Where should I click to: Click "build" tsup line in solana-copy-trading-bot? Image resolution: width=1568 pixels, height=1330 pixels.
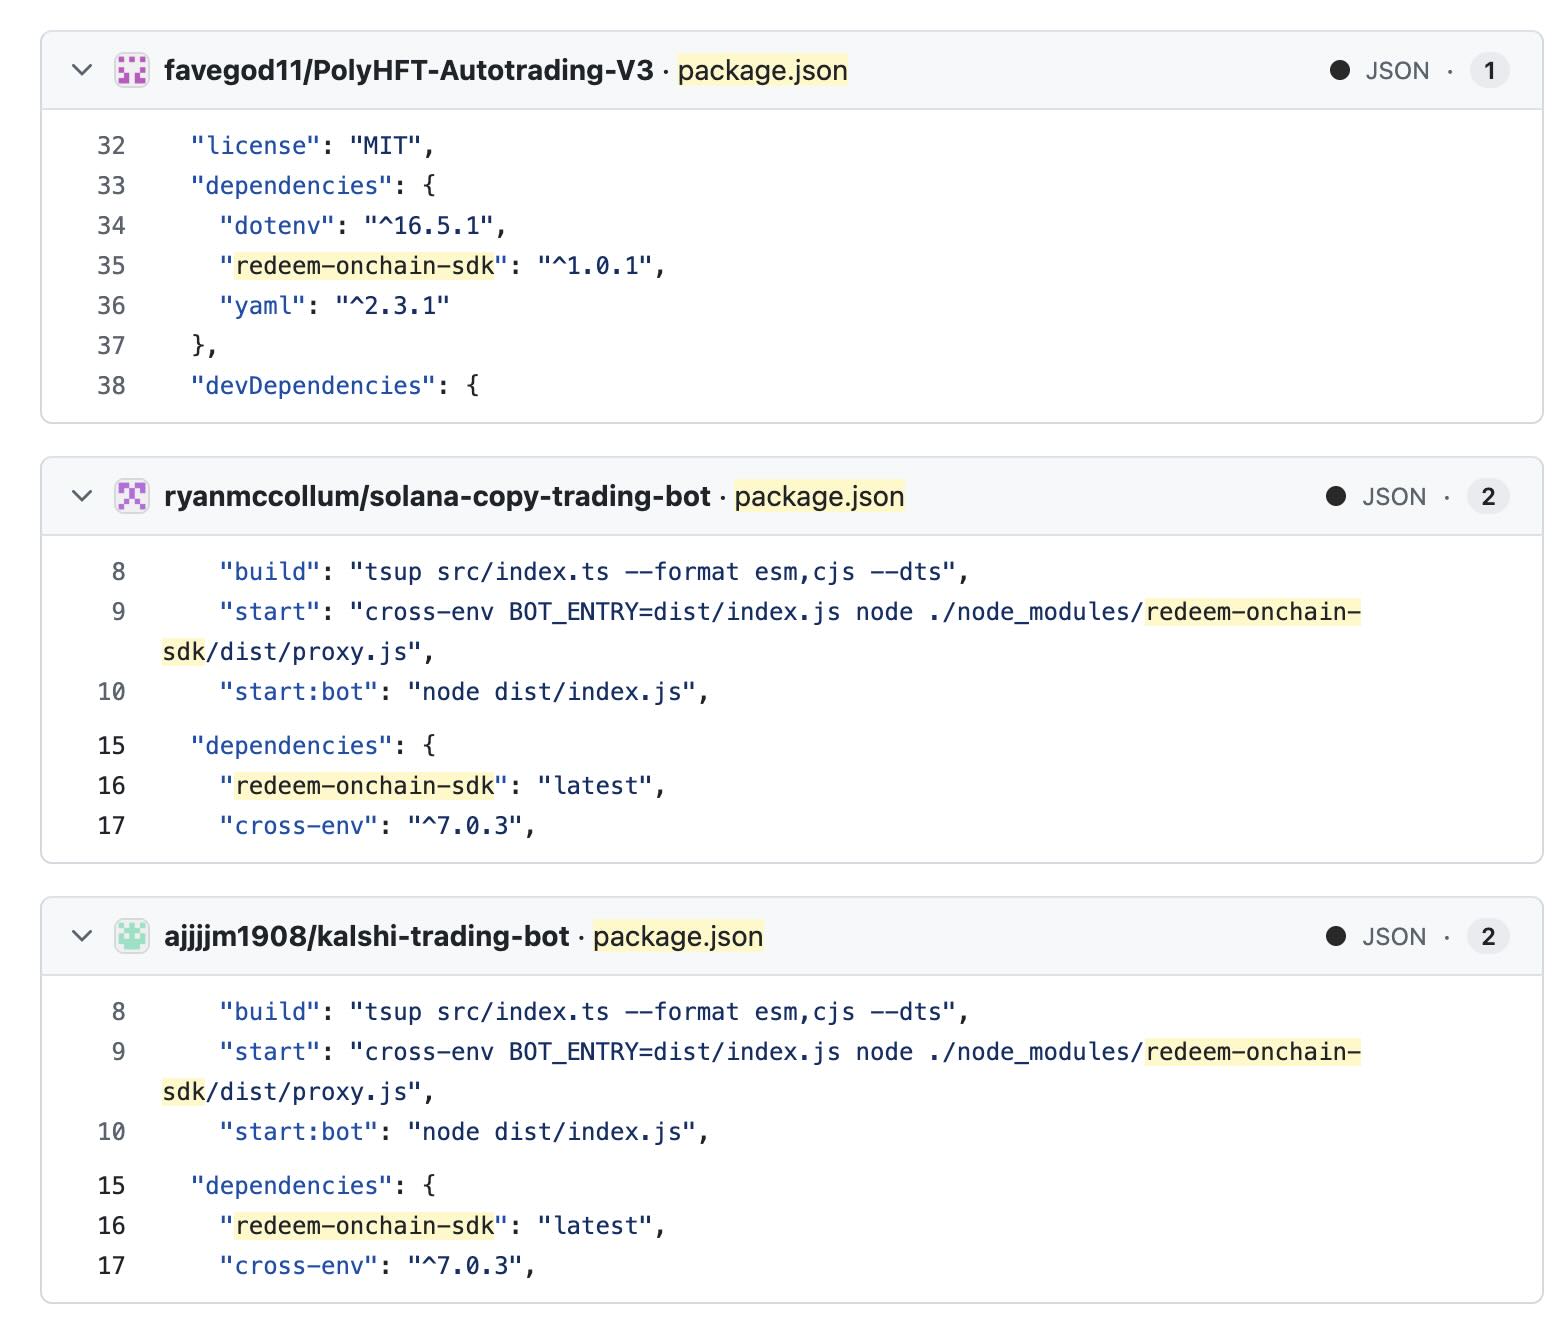(x=594, y=571)
